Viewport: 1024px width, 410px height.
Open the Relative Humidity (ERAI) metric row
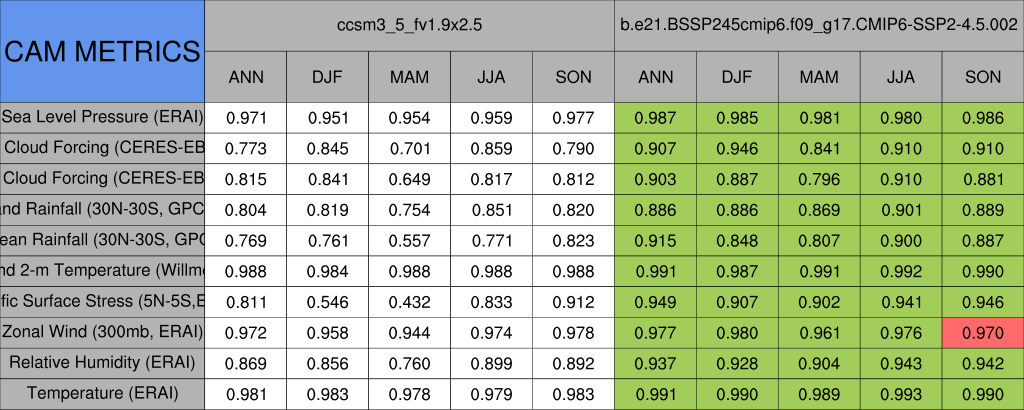click(x=102, y=362)
